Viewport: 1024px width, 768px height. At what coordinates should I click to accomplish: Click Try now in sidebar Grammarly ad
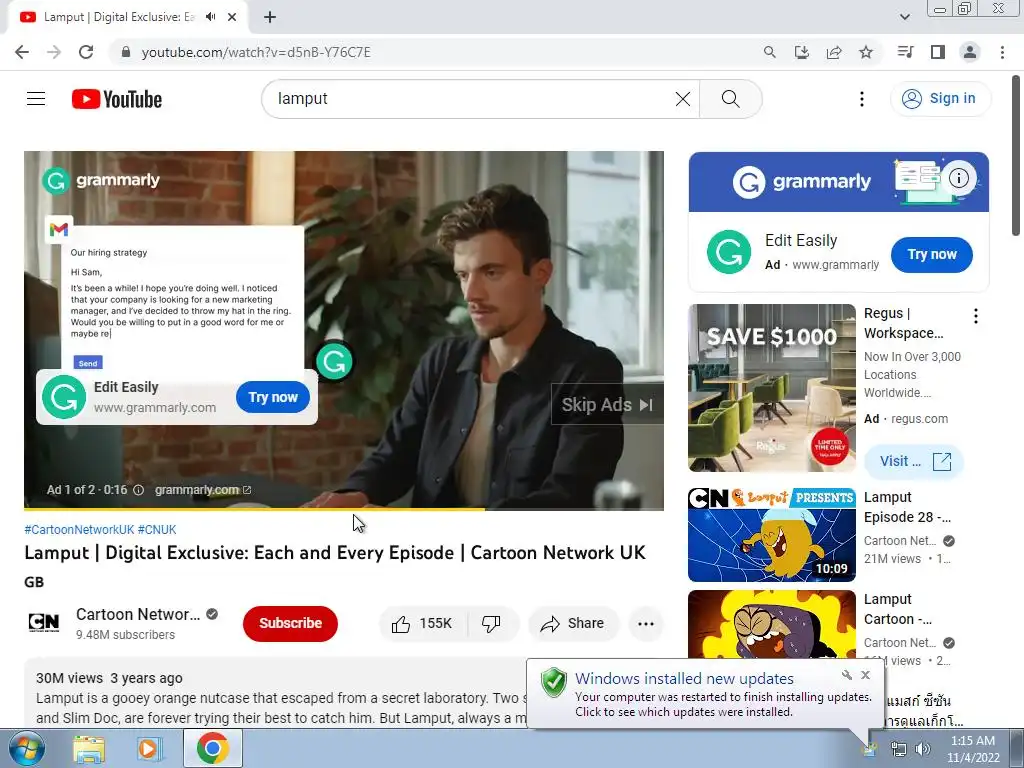[932, 254]
